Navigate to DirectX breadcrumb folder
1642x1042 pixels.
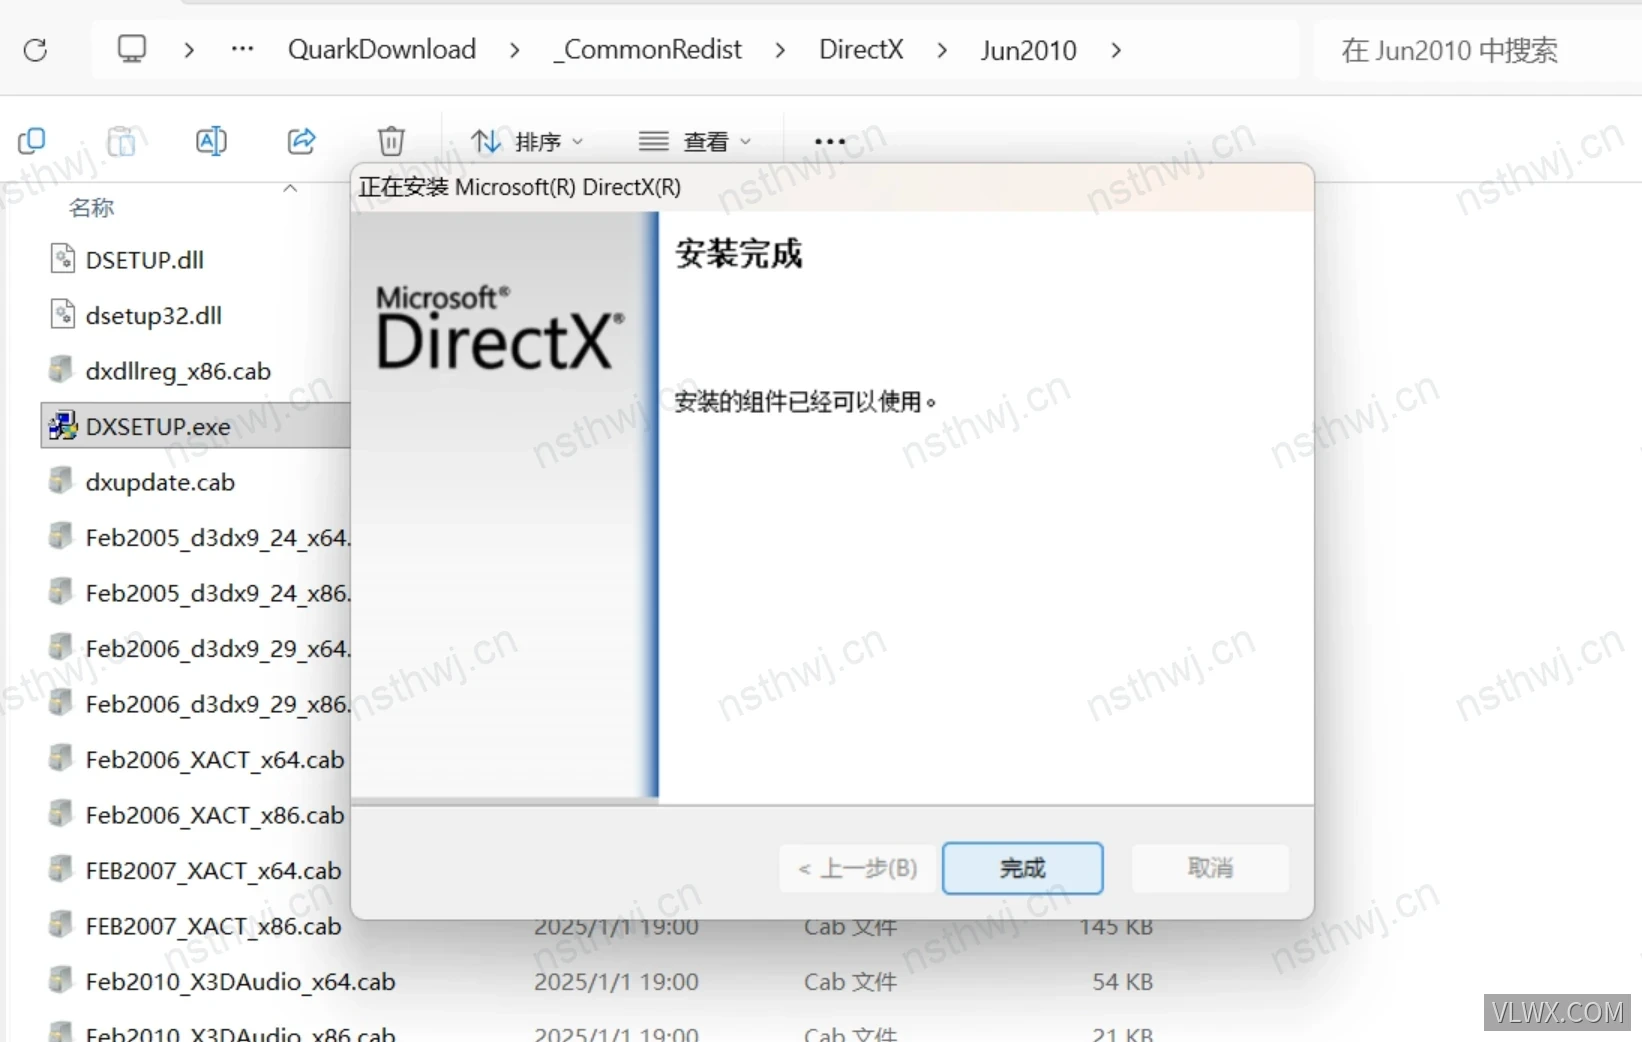[861, 49]
